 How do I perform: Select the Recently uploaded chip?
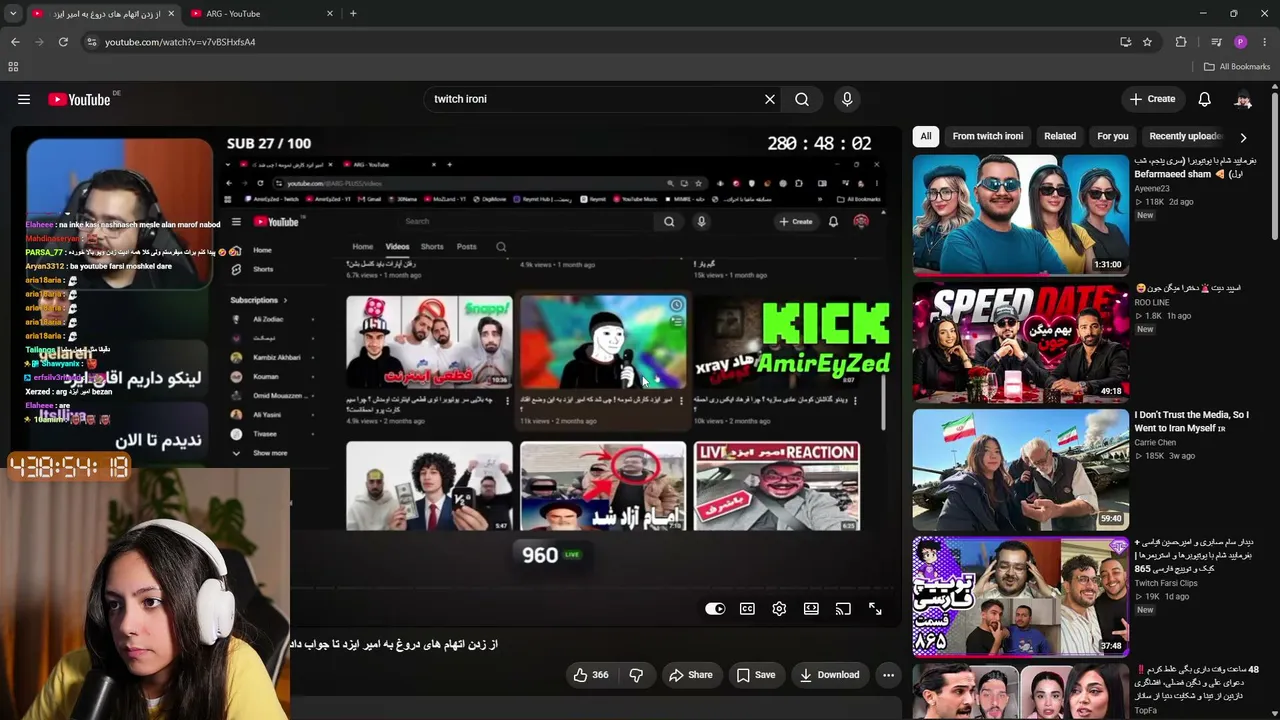(1185, 136)
